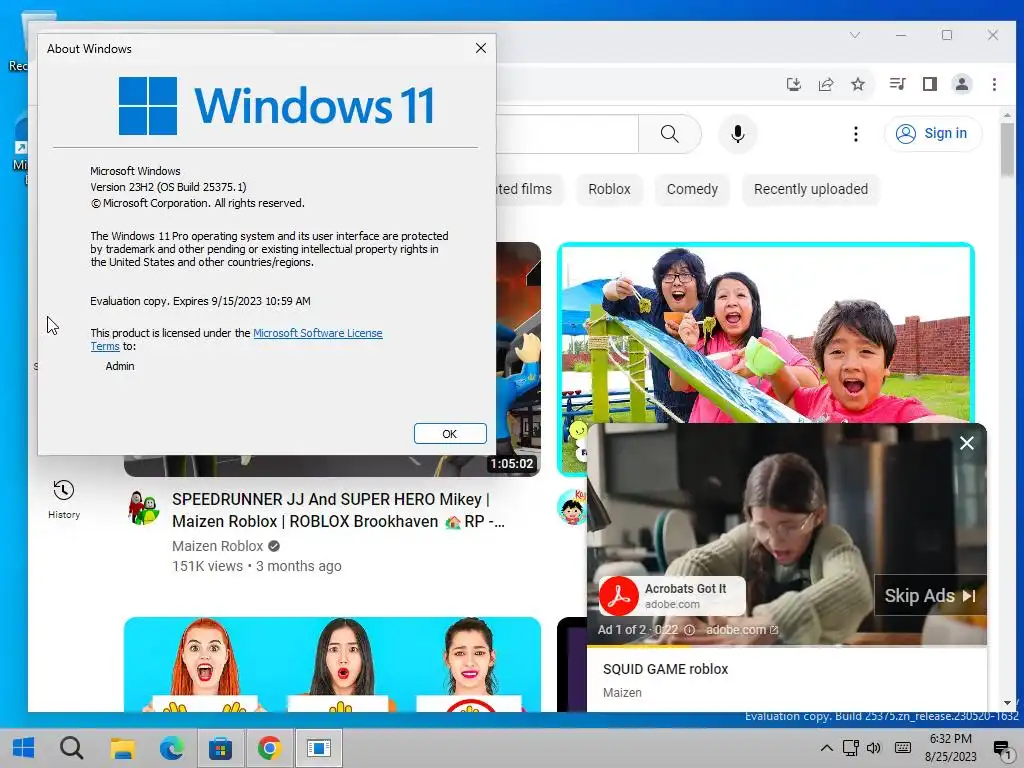Activate voice search microphone on YouTube
Viewport: 1024px width, 768px height.
(x=738, y=134)
